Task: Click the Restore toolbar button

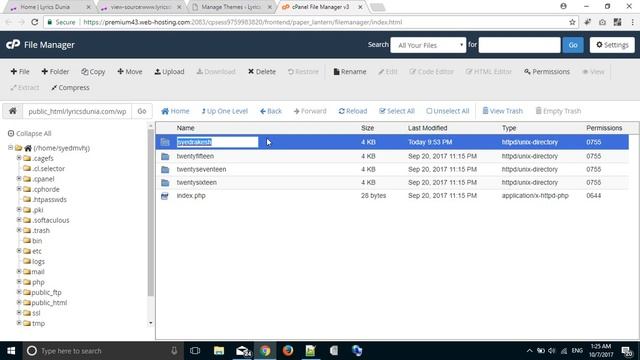Action: (303, 71)
